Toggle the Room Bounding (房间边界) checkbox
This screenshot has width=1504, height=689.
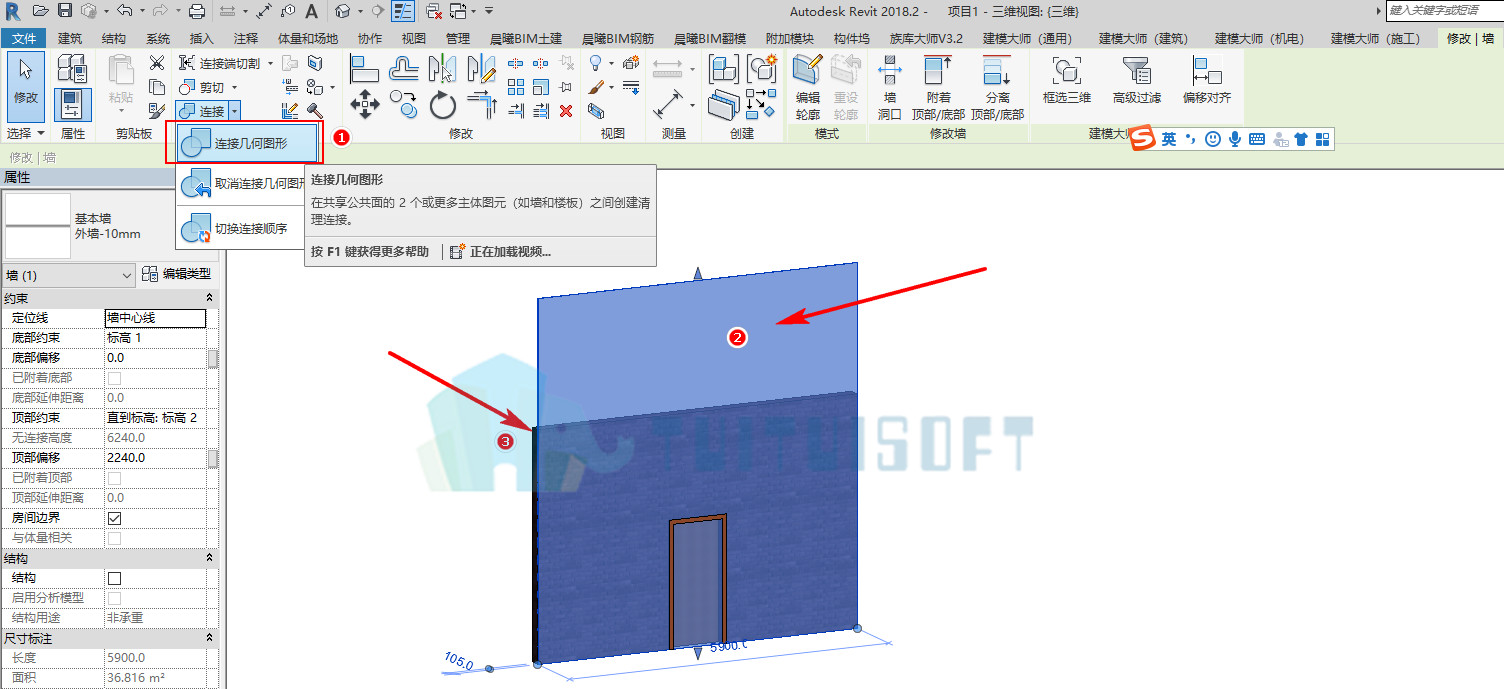pyautogui.click(x=114, y=518)
